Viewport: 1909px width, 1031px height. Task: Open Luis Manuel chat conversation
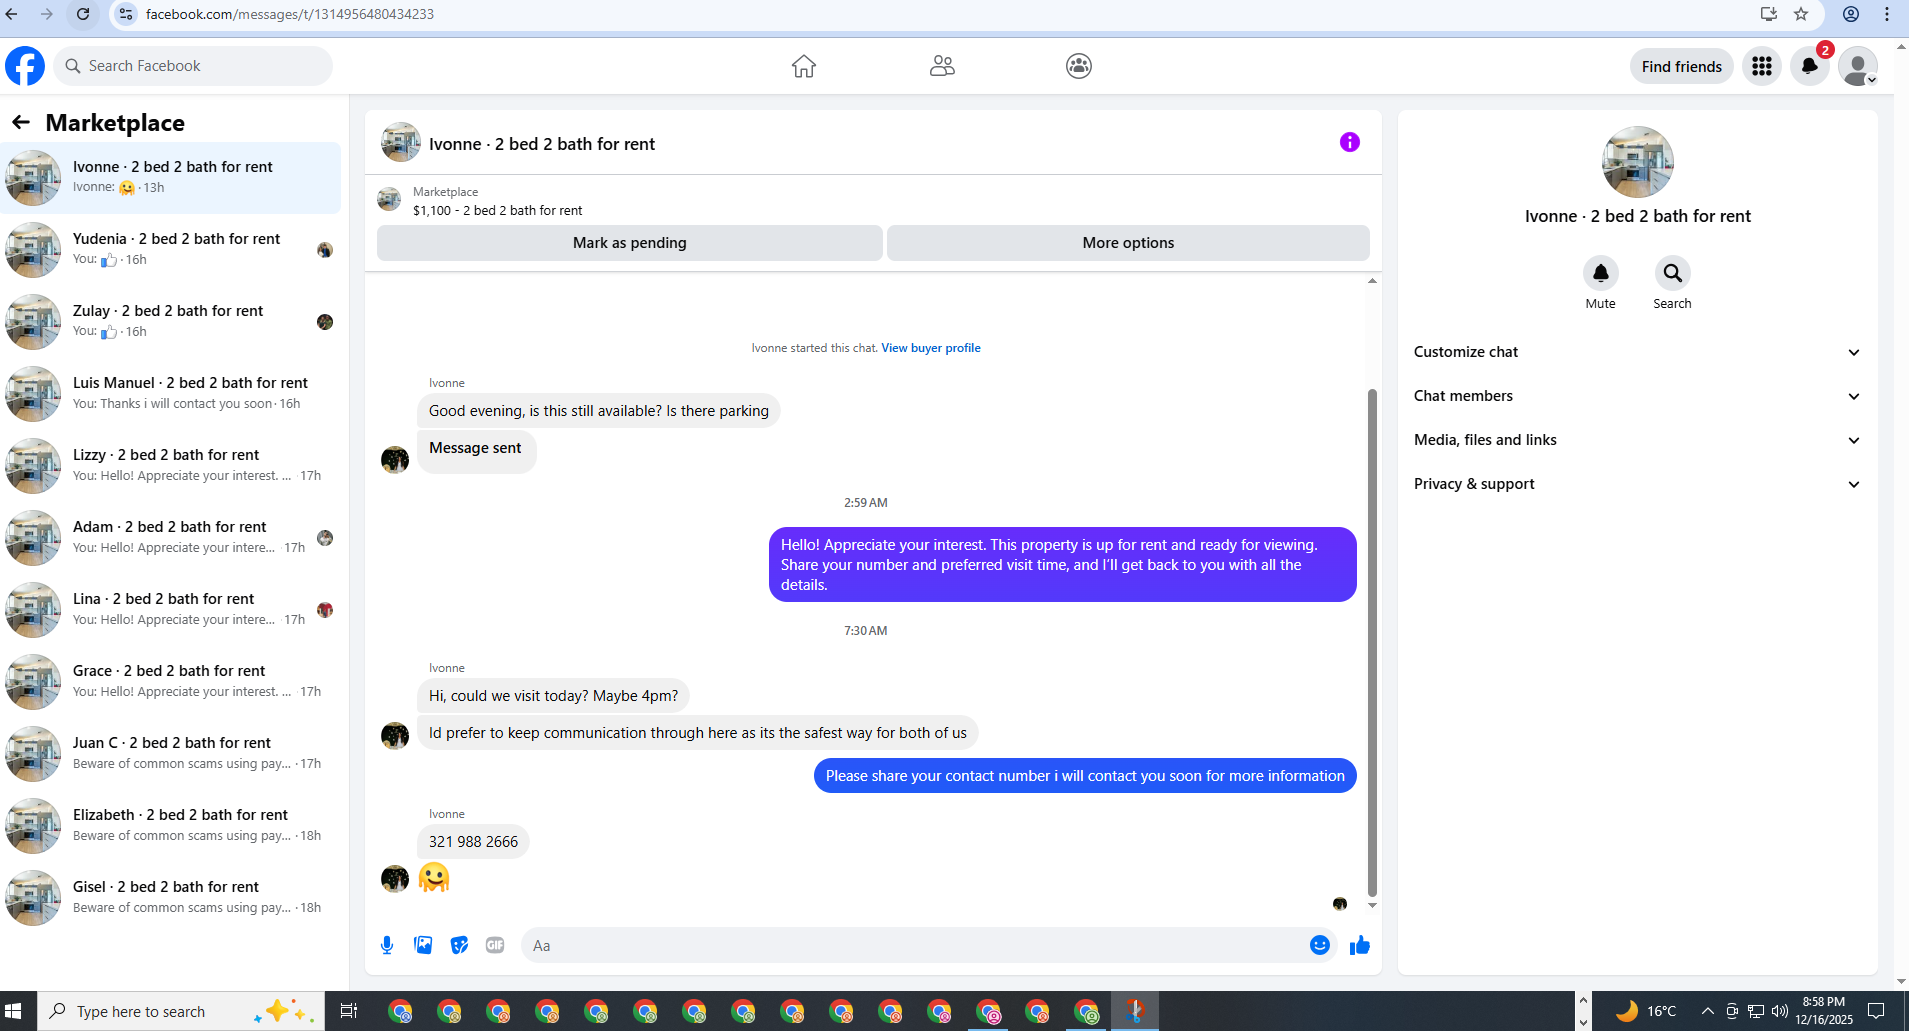click(x=170, y=394)
